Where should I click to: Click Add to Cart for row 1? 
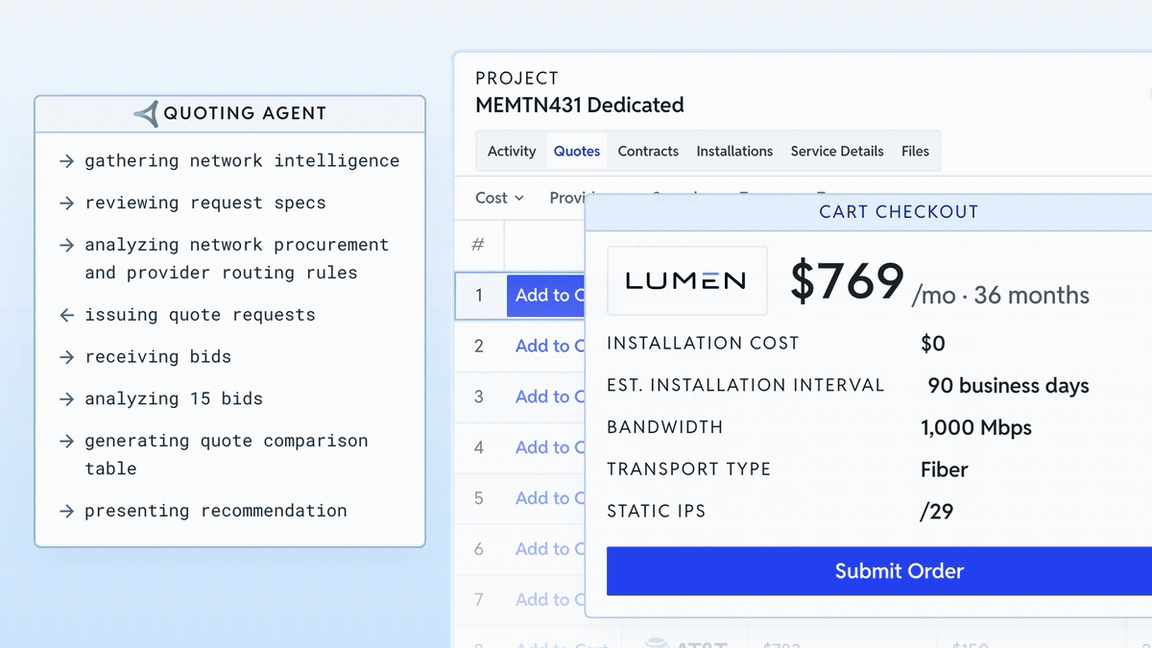tap(545, 295)
